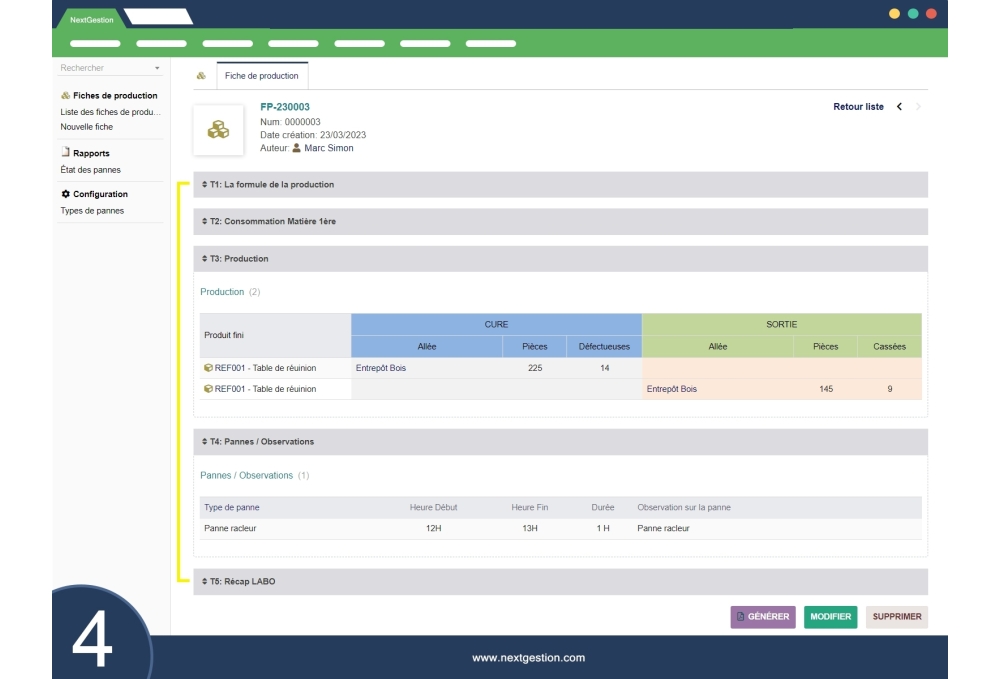1000x679 pixels.
Task: Click the Rapports section icon in sidebar
Action: click(66, 153)
